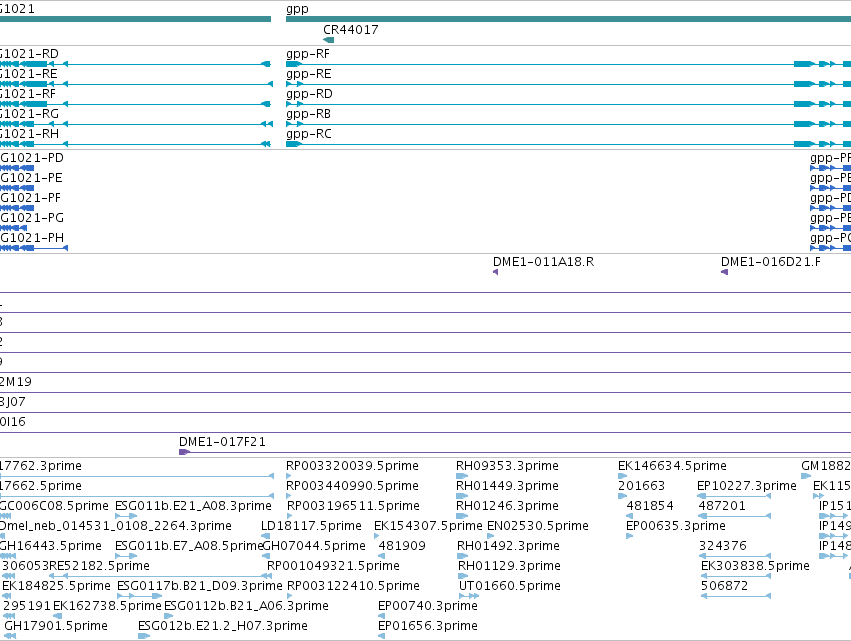Viewport: 851px width, 641px height.
Task: Click the LD18117.5prime EST label
Action: (311, 526)
